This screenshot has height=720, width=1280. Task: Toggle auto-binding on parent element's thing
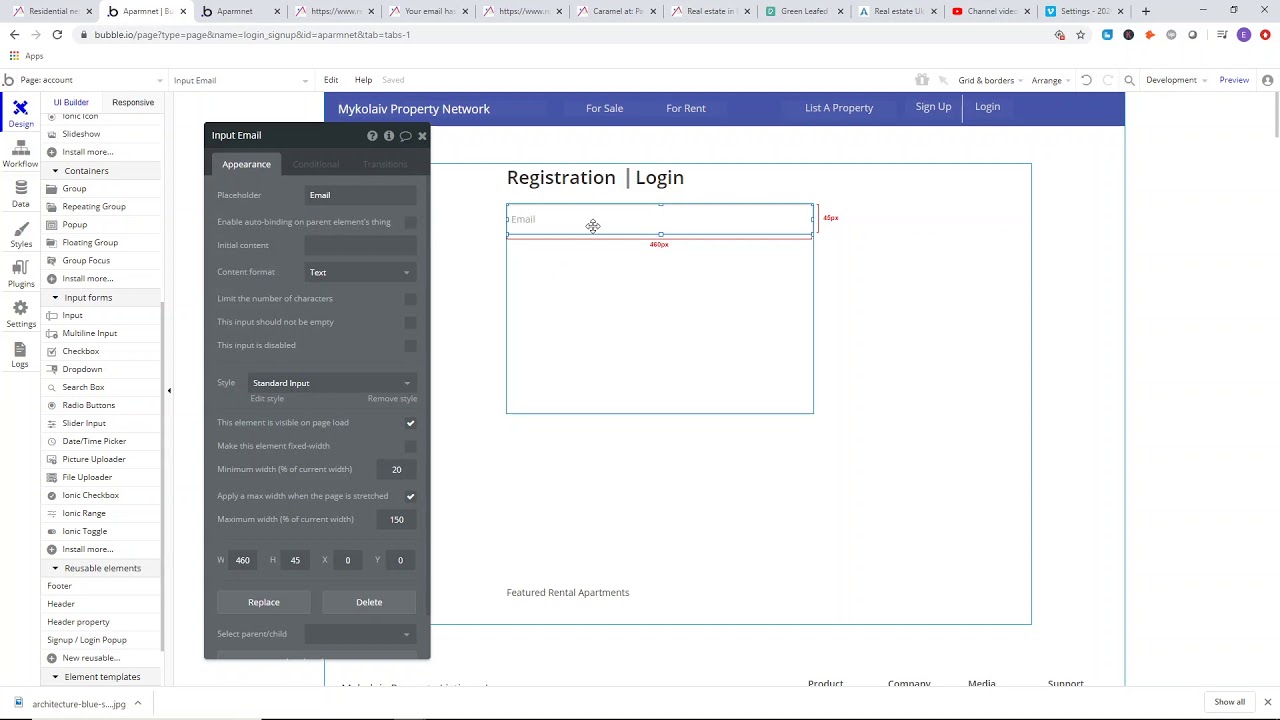pos(410,222)
